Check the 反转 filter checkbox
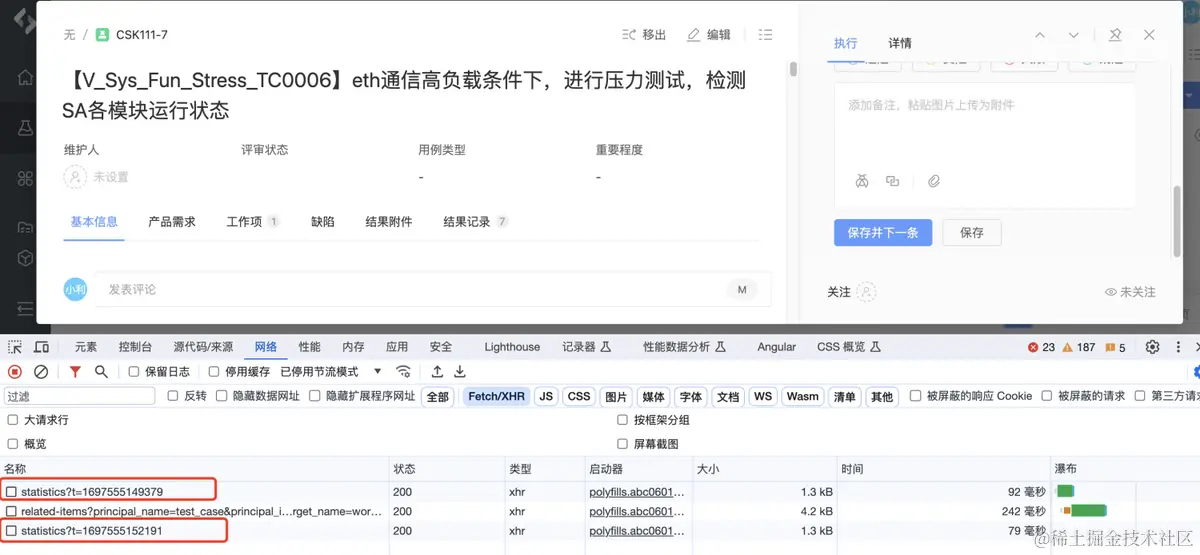The height and width of the screenshot is (555, 1200). click(172, 396)
